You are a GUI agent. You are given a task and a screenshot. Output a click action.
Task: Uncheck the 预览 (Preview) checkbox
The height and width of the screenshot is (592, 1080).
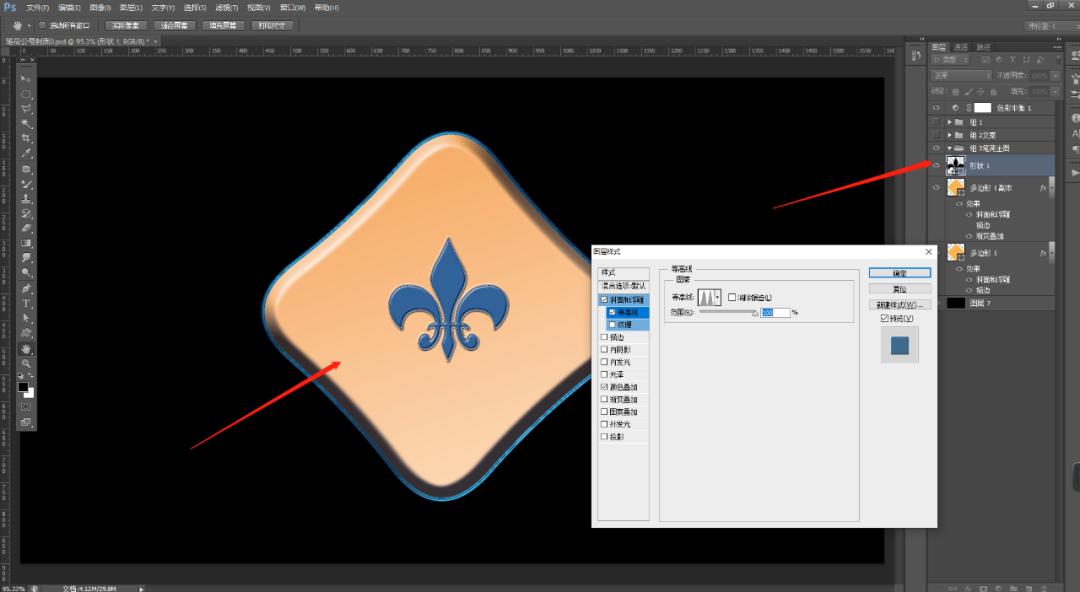coord(884,318)
